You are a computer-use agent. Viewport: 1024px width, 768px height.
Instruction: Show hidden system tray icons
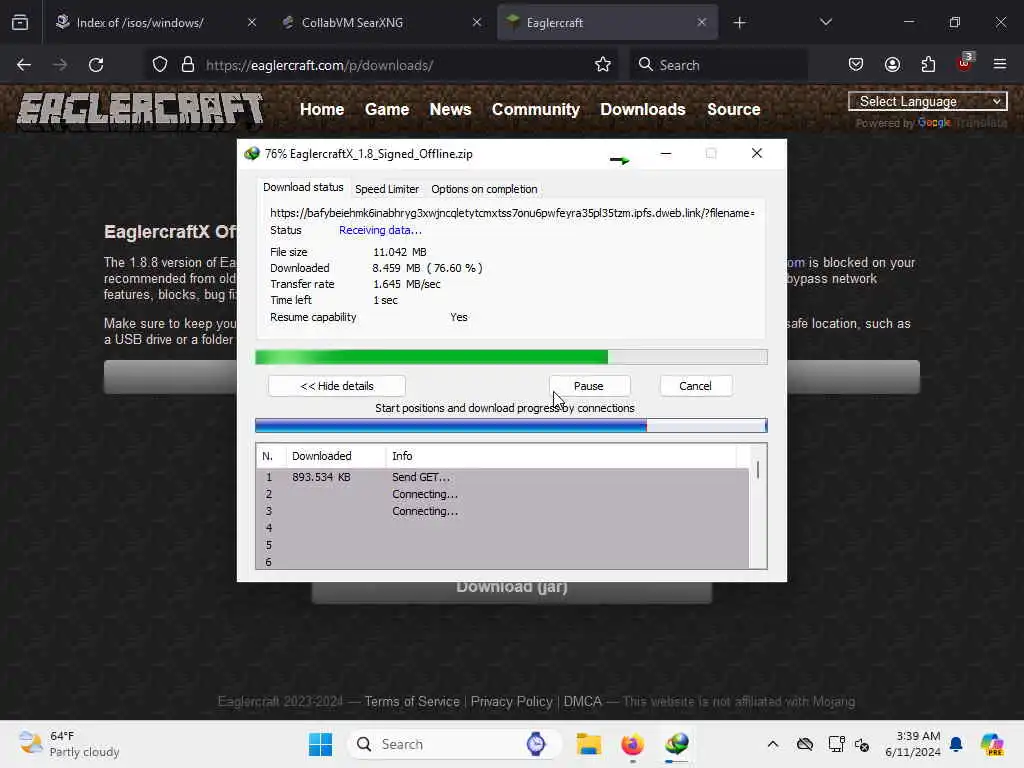click(773, 744)
